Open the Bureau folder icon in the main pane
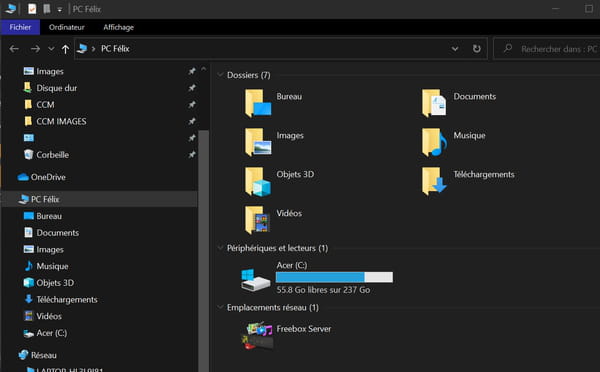The image size is (600, 372). (258, 103)
